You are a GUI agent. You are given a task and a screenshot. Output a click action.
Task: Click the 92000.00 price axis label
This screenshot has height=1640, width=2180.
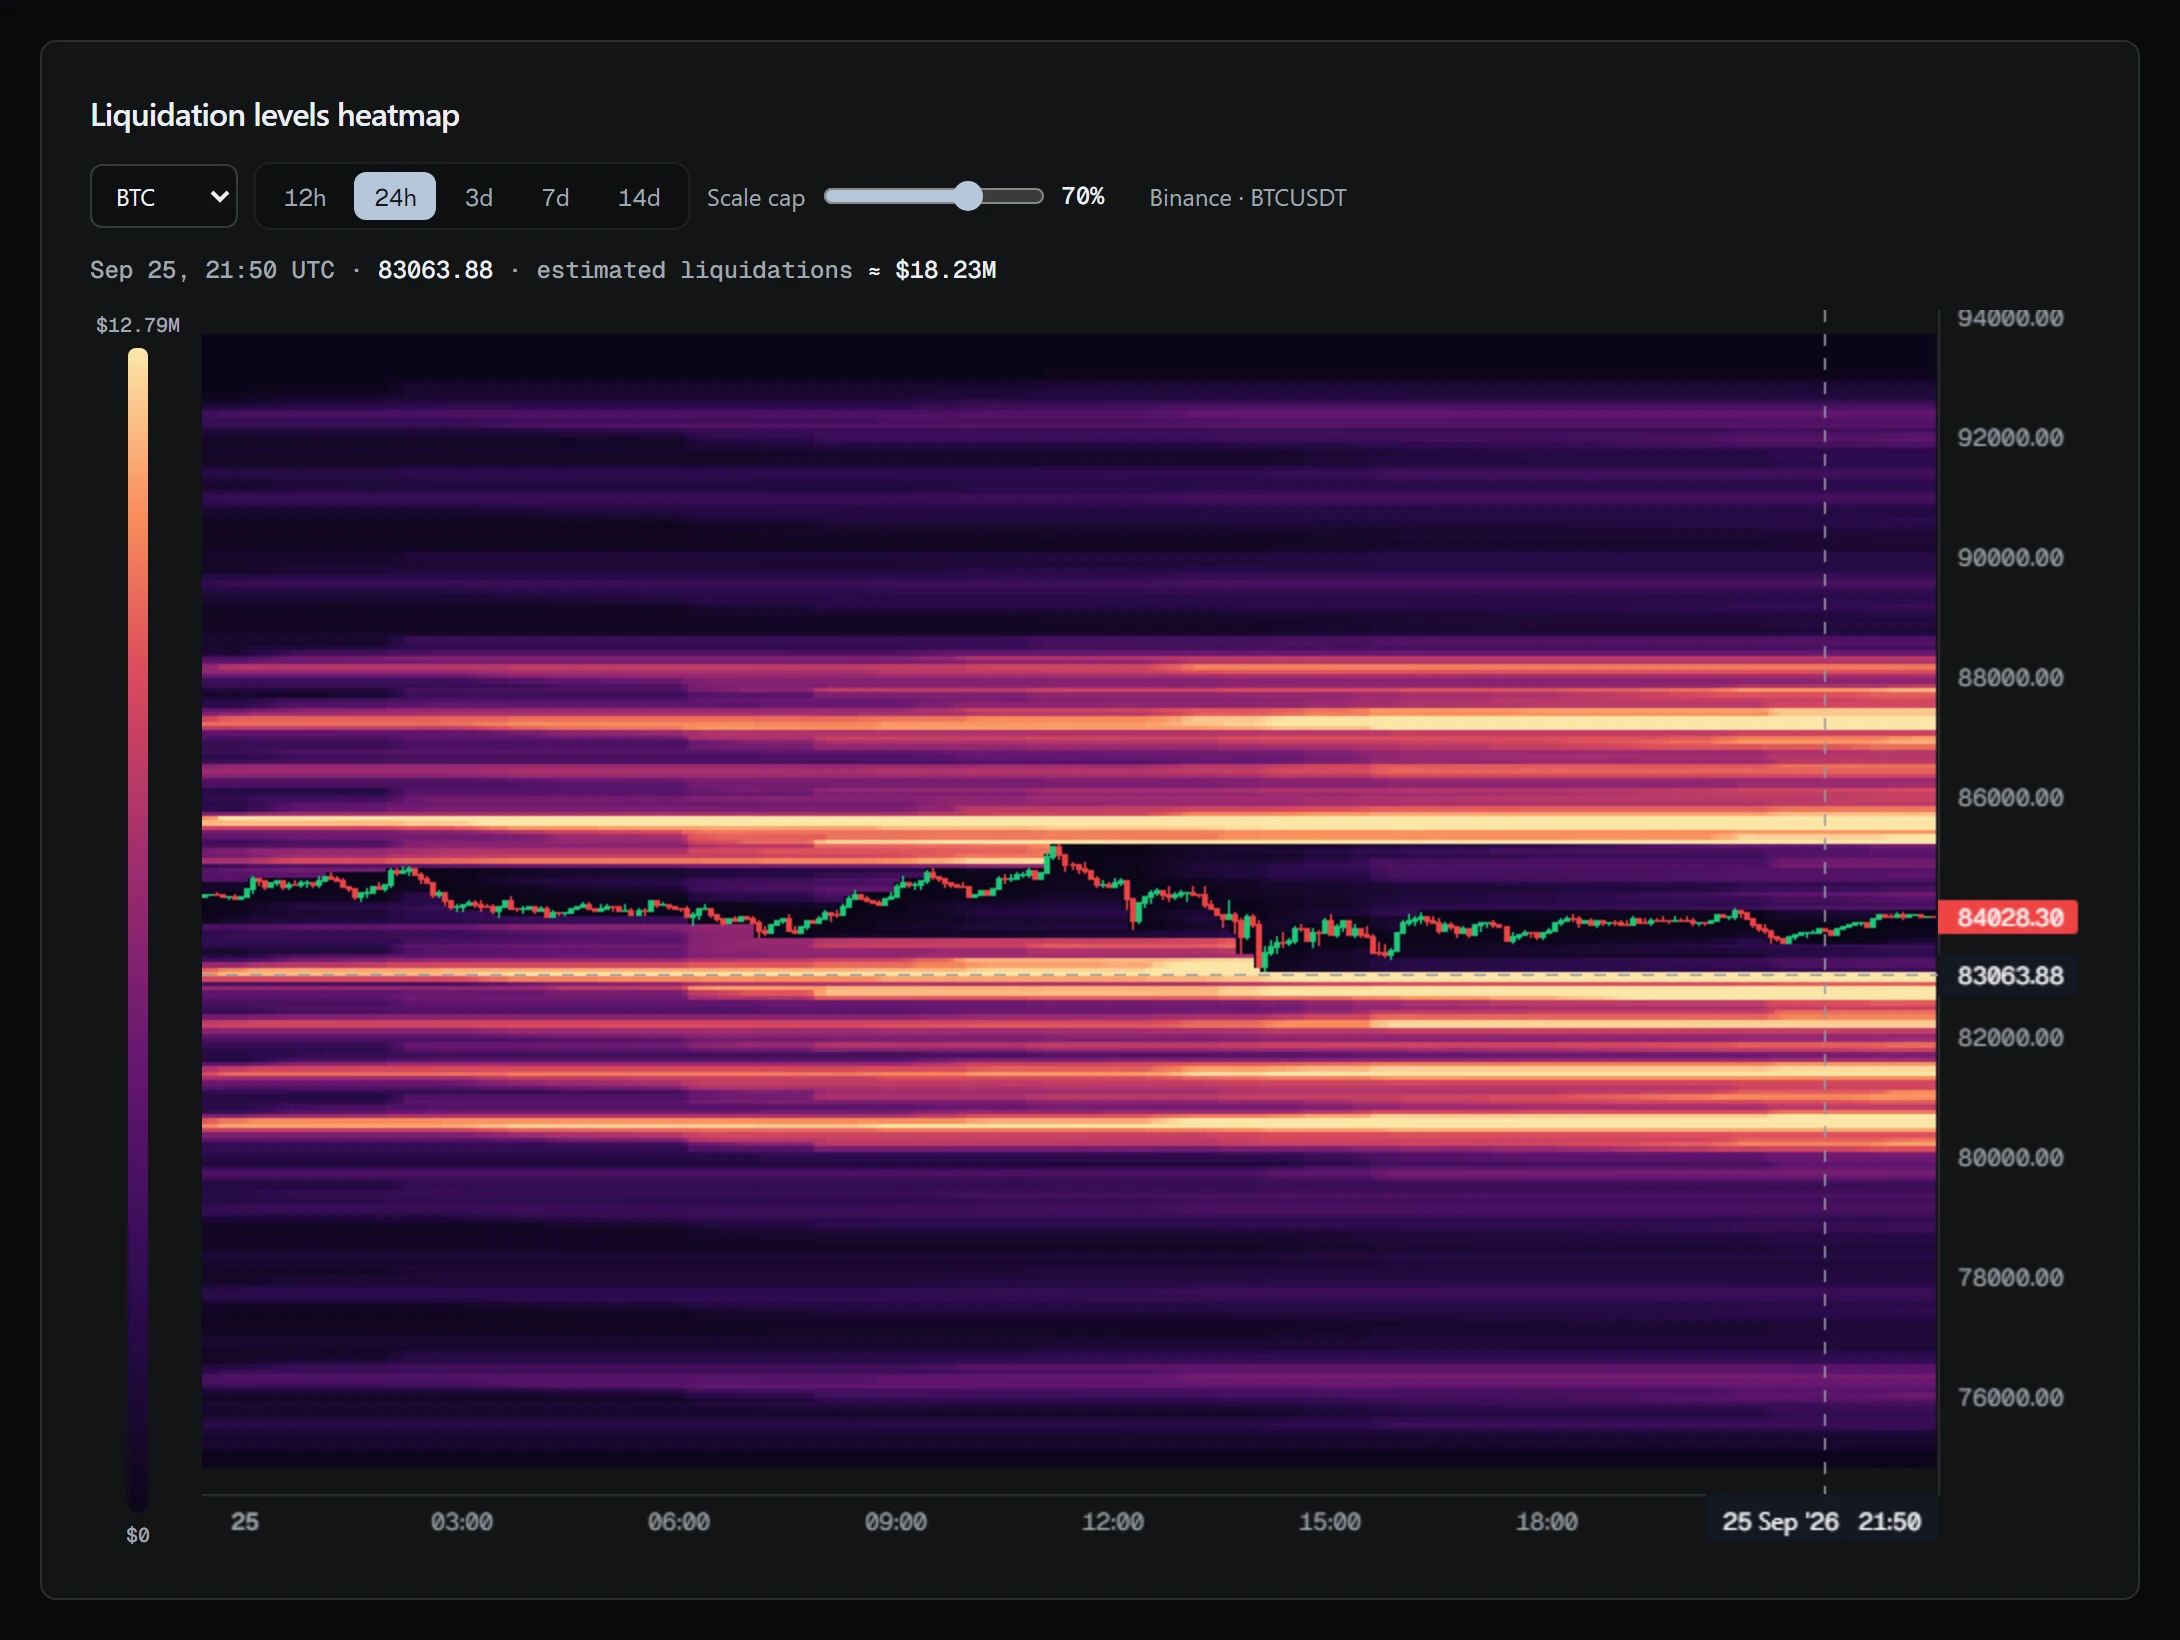click(2010, 437)
